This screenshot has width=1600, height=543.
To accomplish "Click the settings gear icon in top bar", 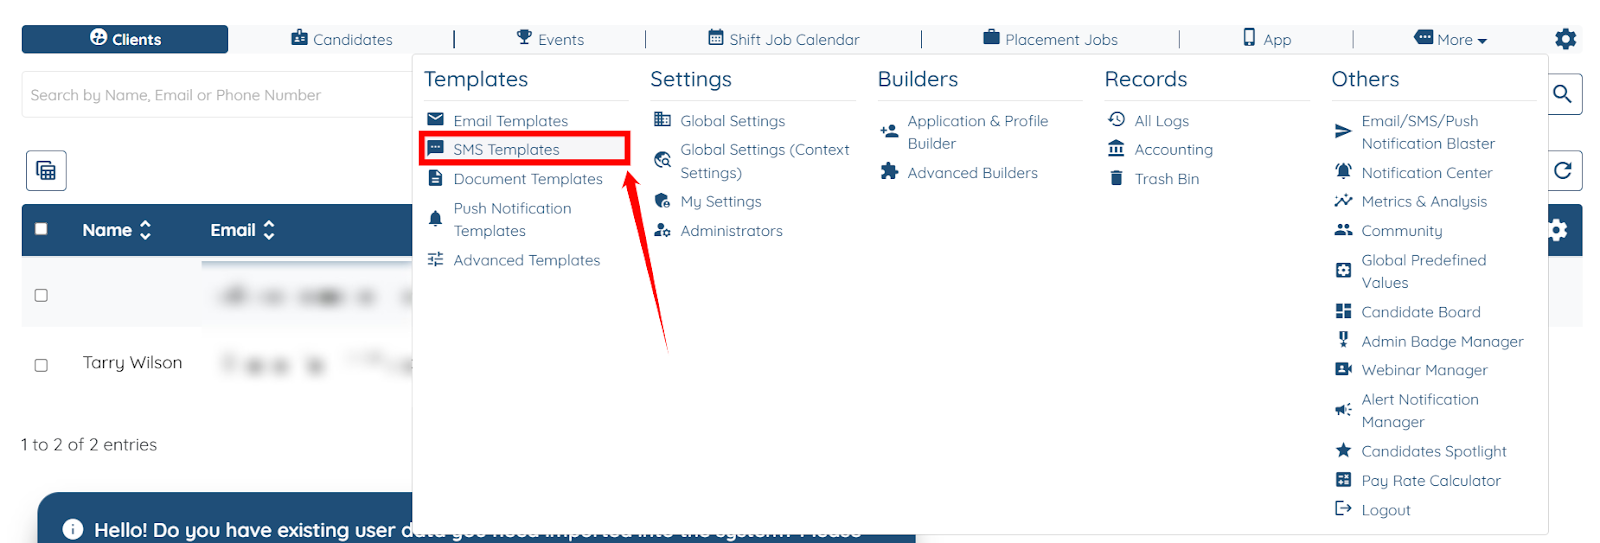I will pyautogui.click(x=1565, y=39).
